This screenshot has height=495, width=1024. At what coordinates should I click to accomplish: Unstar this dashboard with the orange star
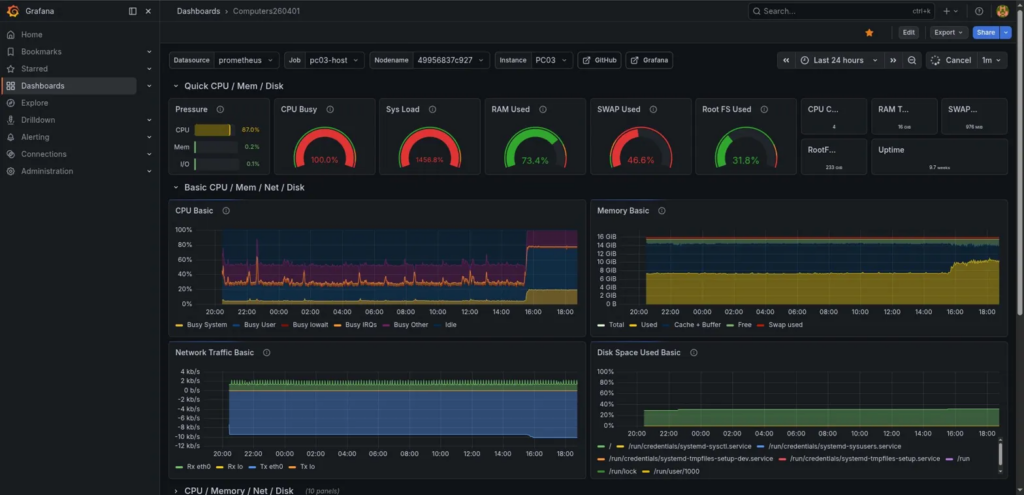coord(869,32)
